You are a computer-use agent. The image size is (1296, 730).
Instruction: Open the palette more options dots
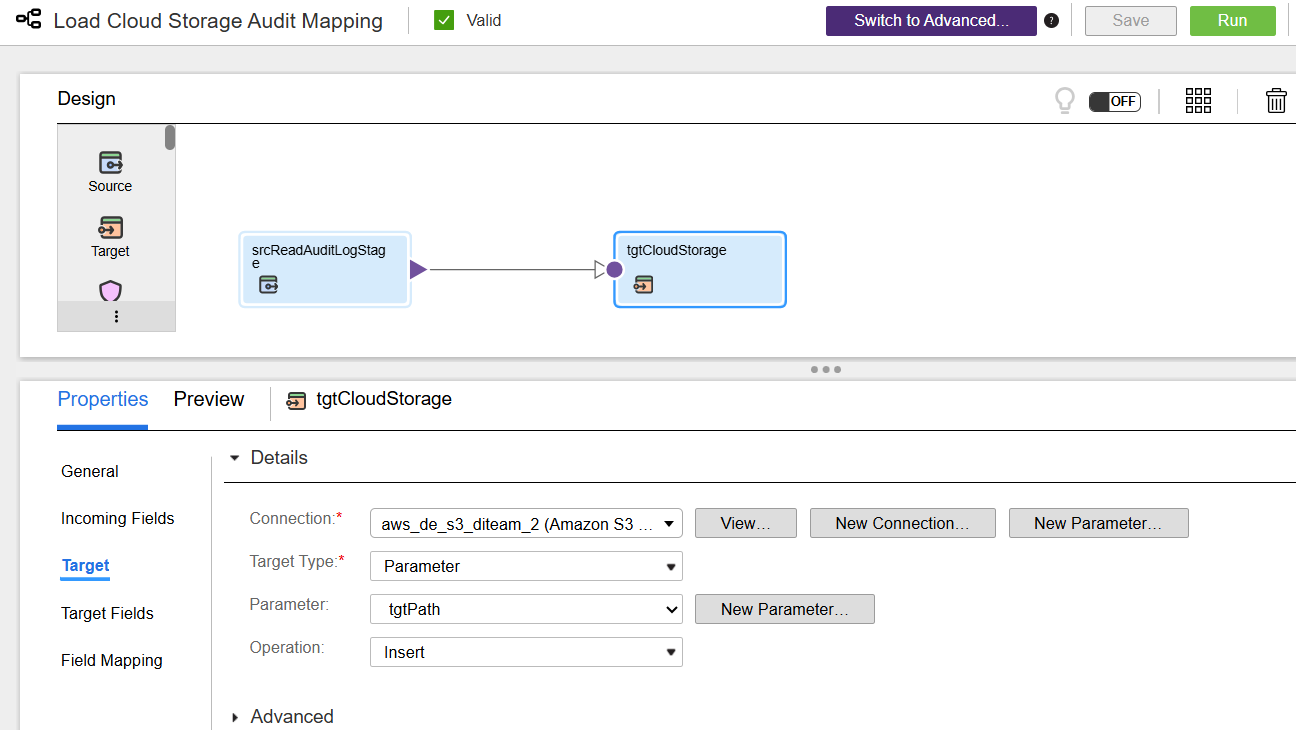click(116, 316)
